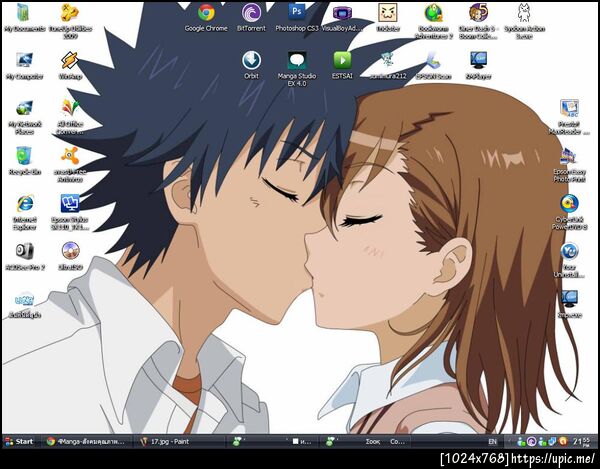Image resolution: width=600 pixels, height=469 pixels.
Task: Click the purple BitTorrent tray icon
Action: (x=531, y=442)
